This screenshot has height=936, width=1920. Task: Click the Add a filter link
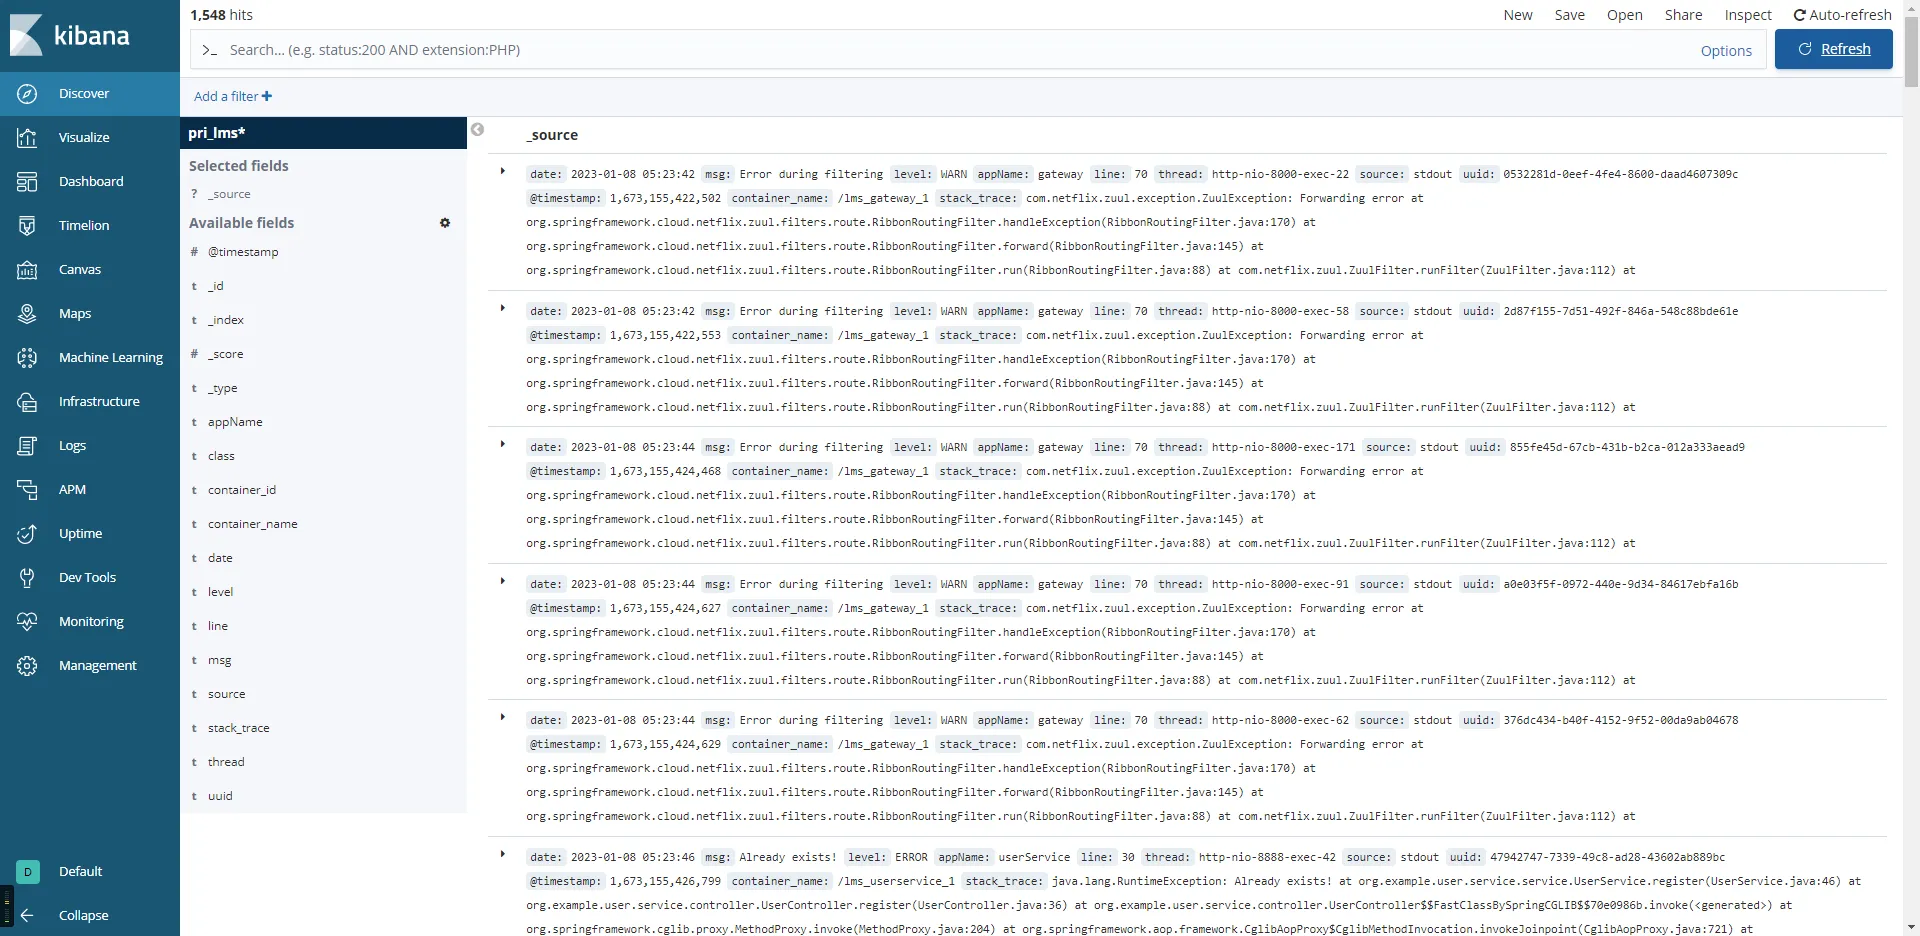[x=232, y=96]
